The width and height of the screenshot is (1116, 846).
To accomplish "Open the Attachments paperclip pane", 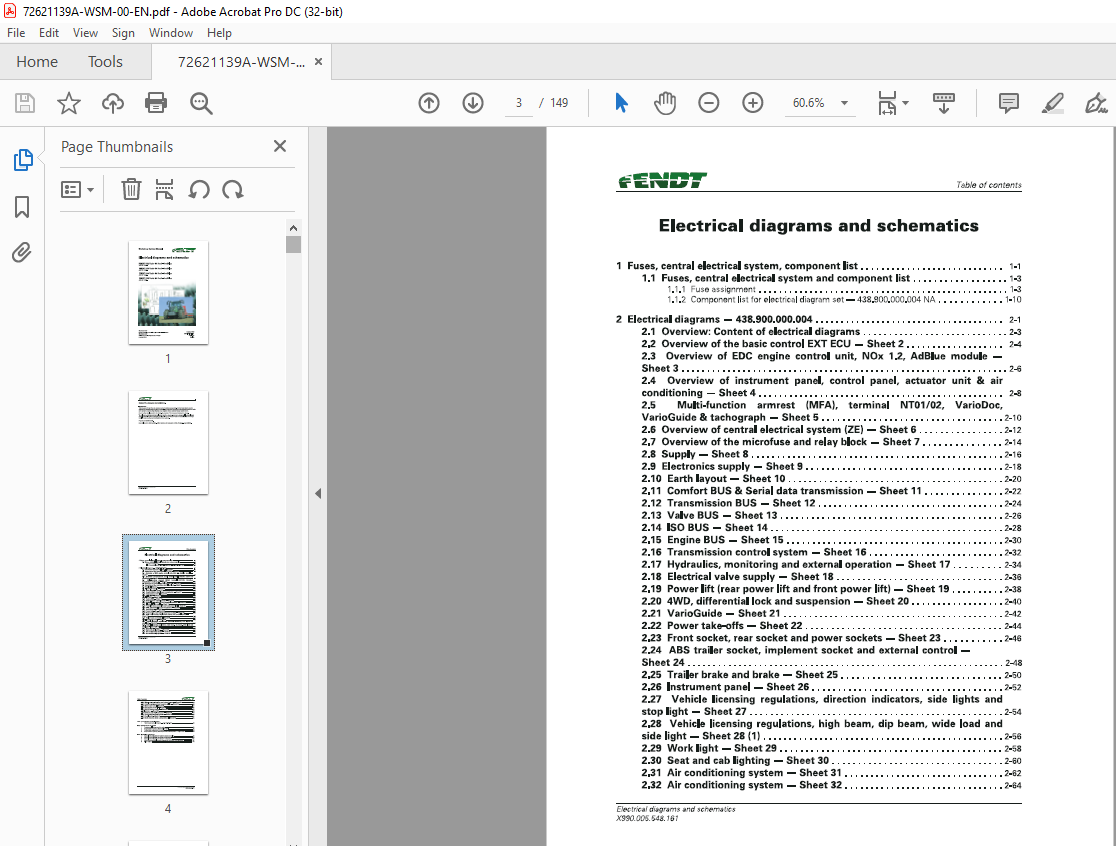I will (22, 253).
